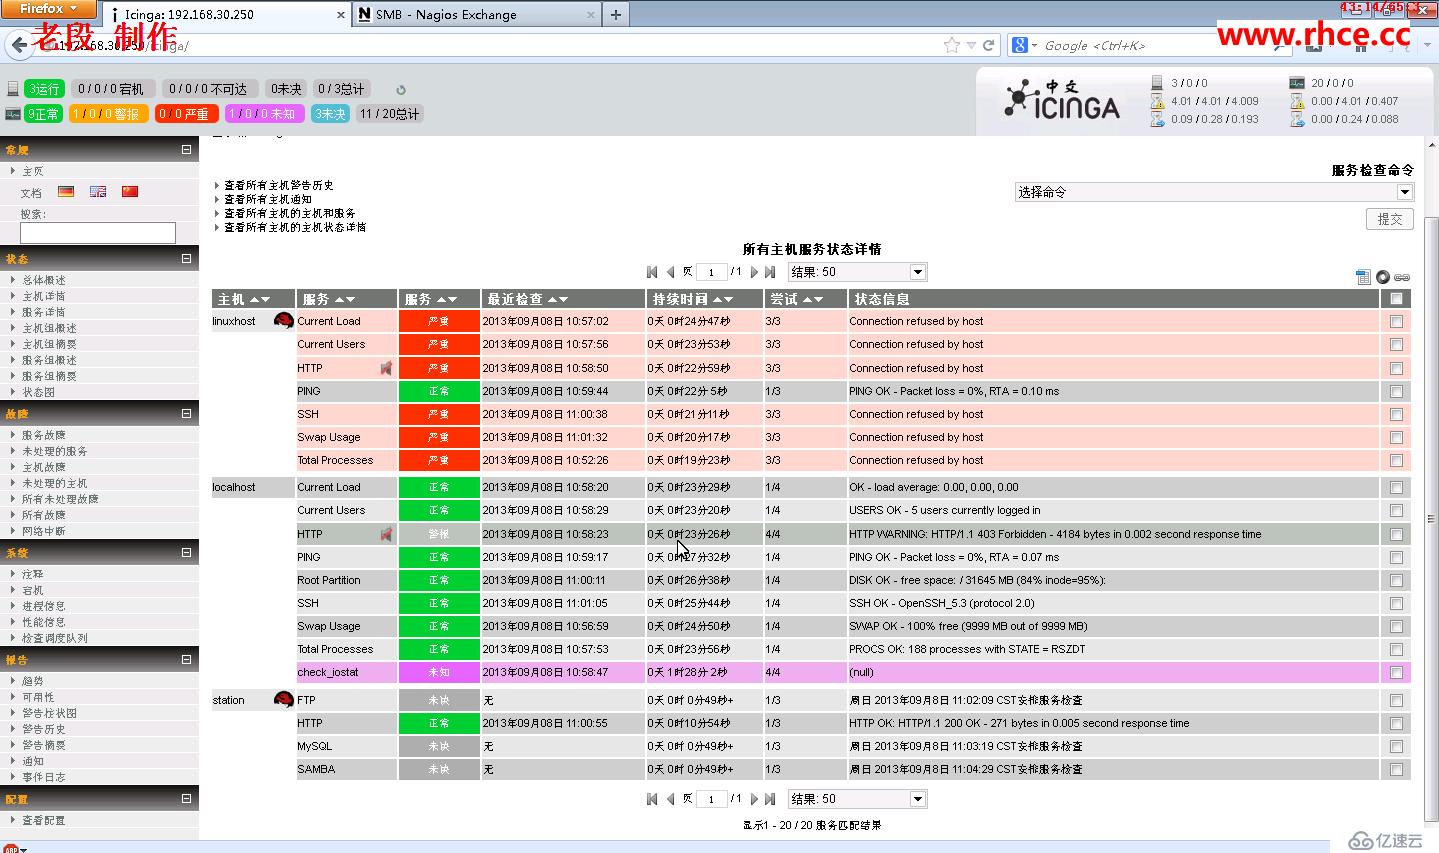Check station SAMBA row checkbox
The height and width of the screenshot is (853, 1439).
point(1396,770)
